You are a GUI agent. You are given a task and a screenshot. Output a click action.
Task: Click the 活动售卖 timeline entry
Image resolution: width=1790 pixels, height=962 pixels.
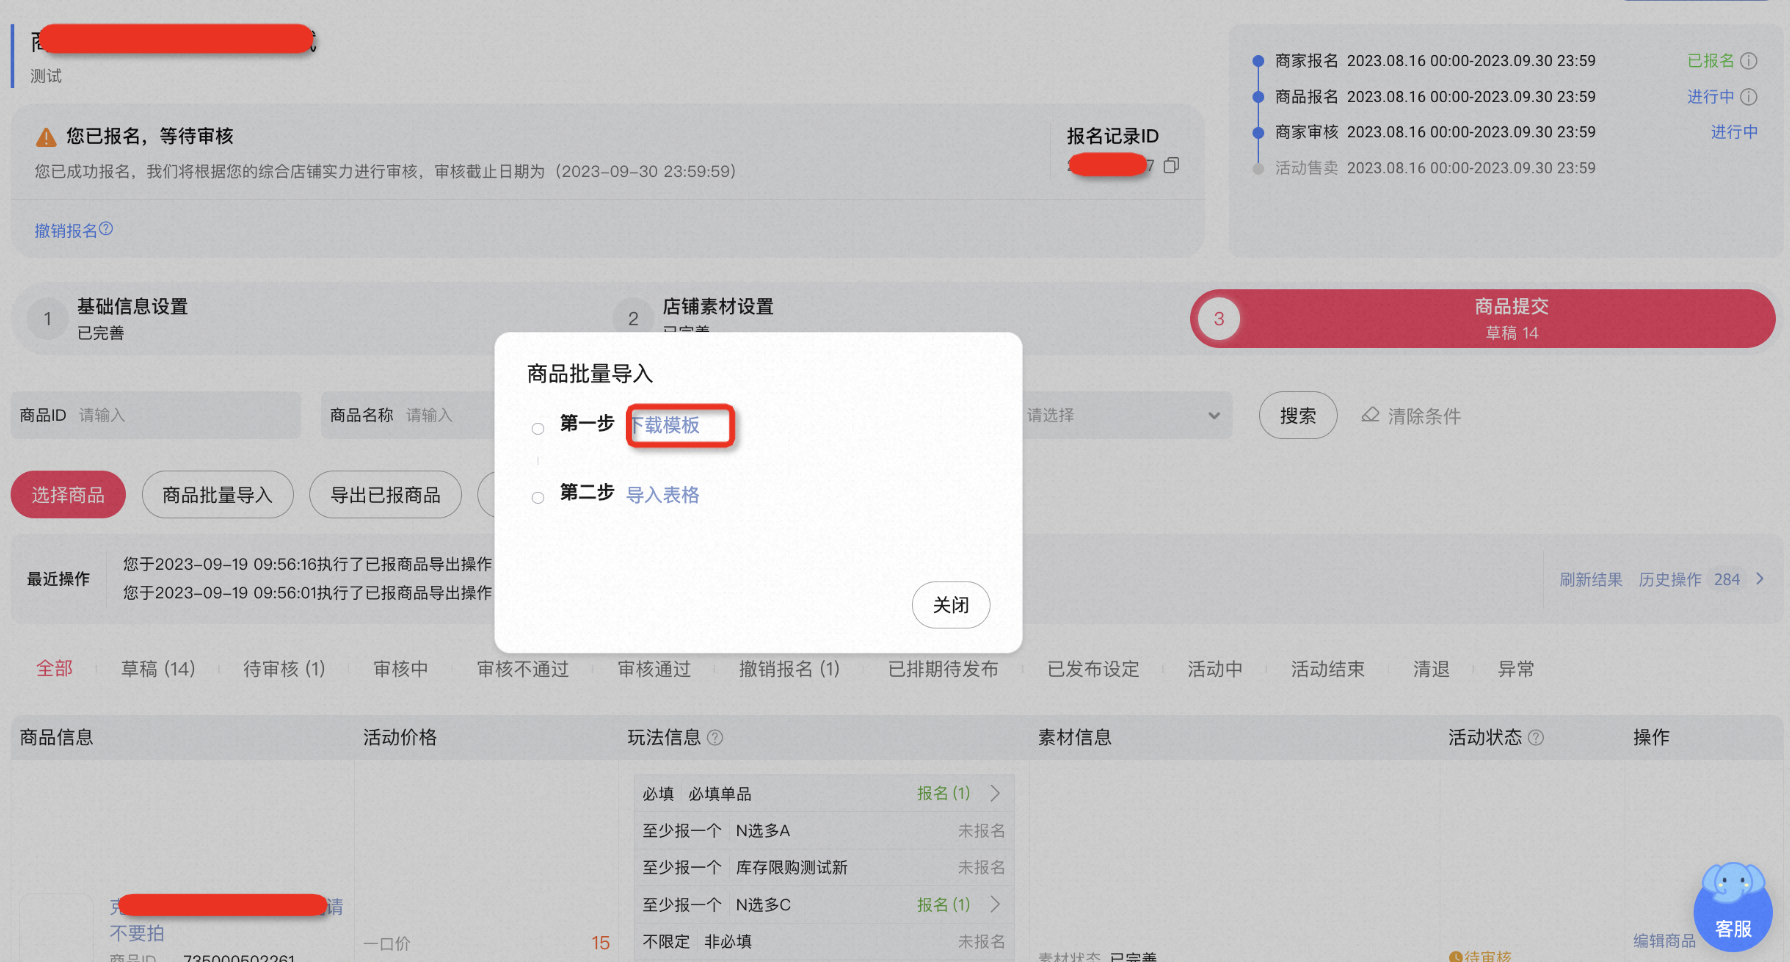[1435, 168]
